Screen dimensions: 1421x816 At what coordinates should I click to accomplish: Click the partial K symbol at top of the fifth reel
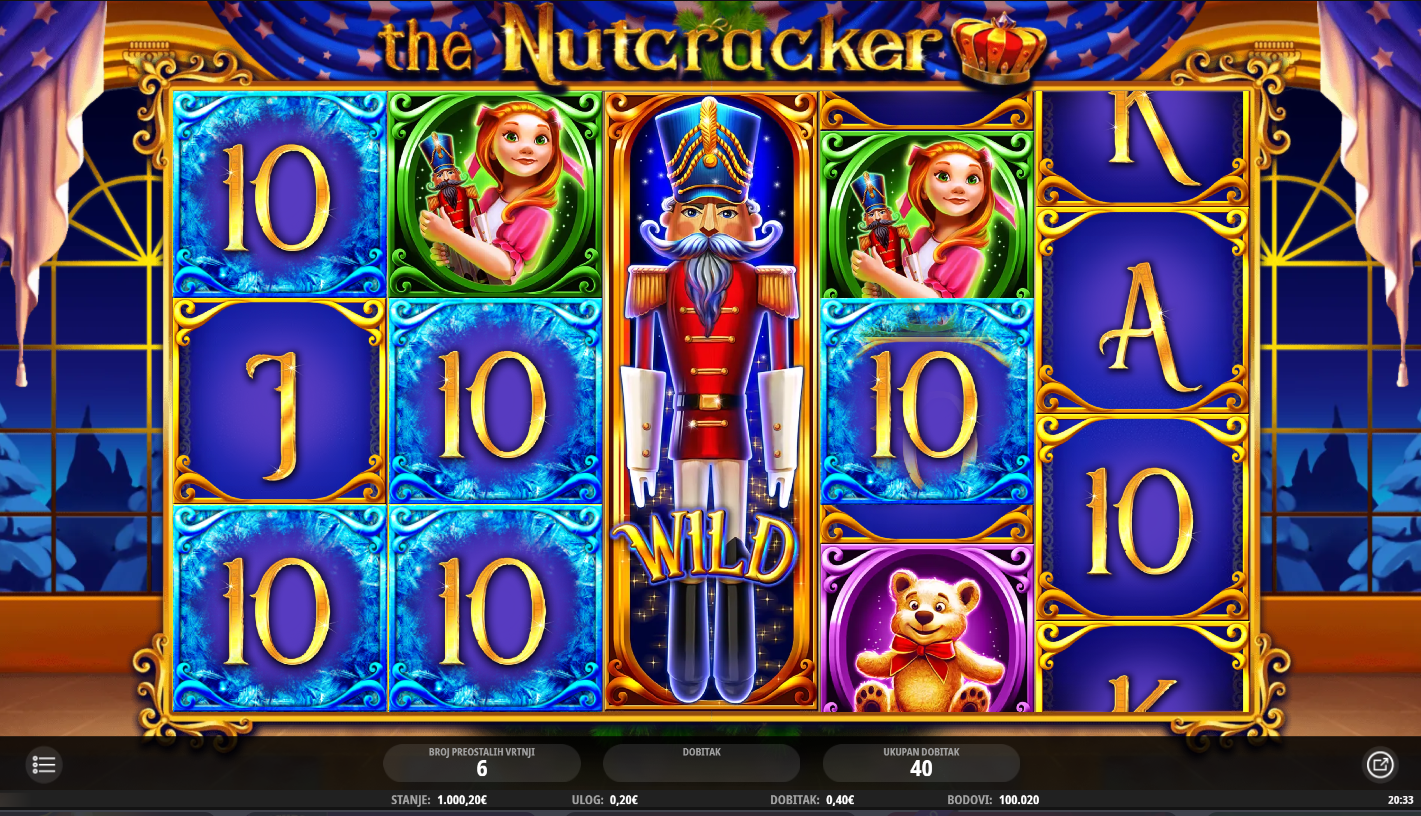click(x=1142, y=148)
